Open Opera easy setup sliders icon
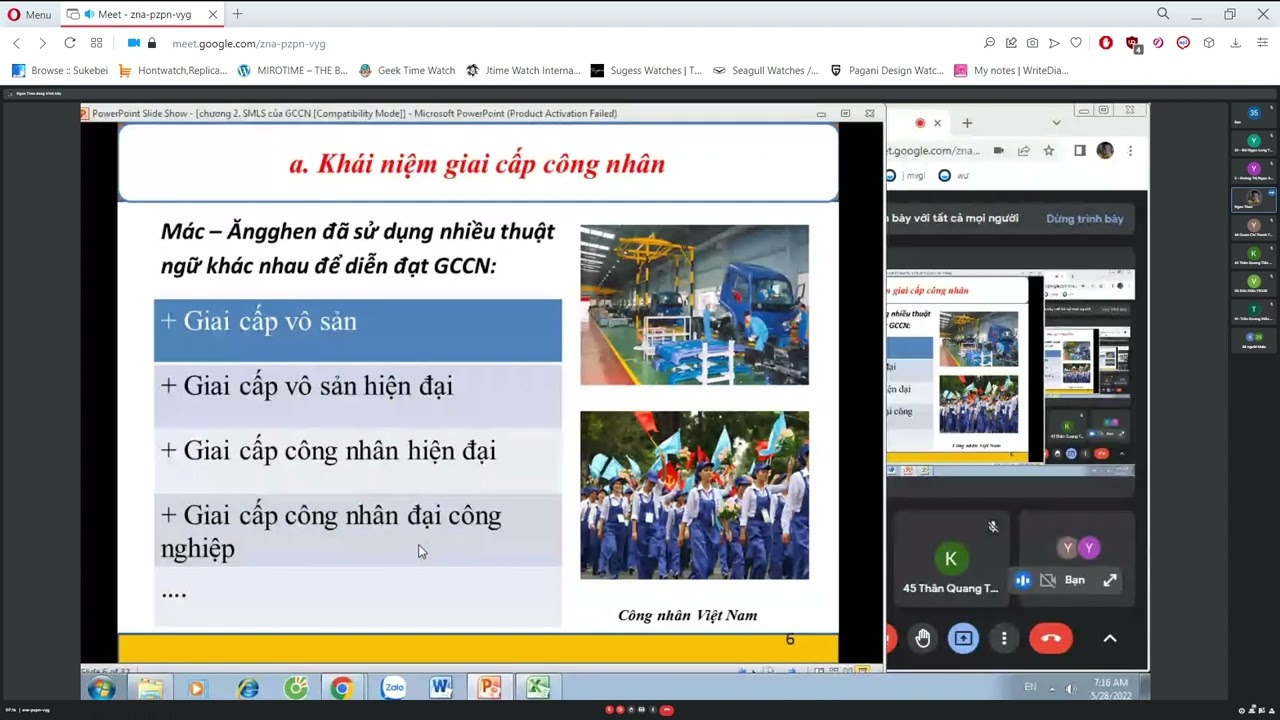Image resolution: width=1280 pixels, height=720 pixels. coord(1262,43)
